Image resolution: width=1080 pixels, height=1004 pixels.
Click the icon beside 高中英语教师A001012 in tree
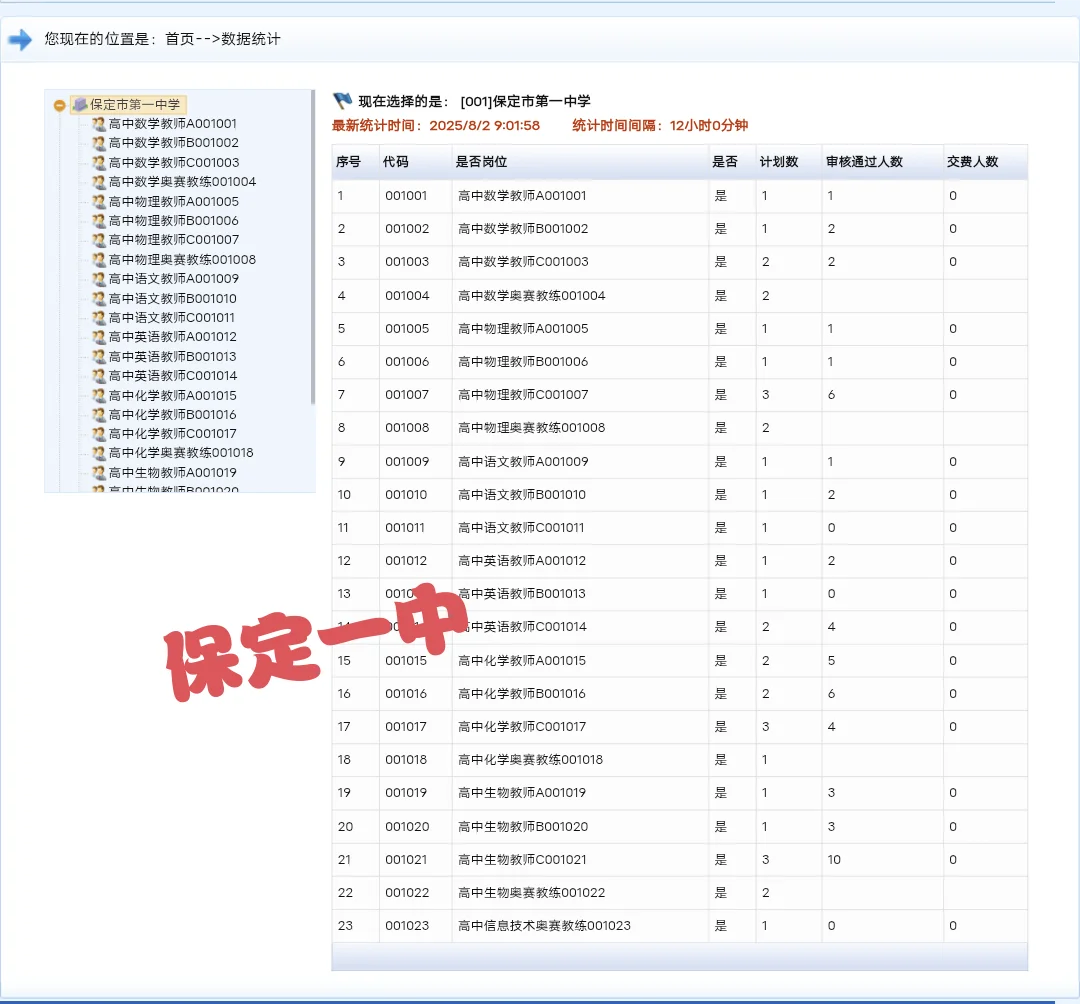[98, 337]
